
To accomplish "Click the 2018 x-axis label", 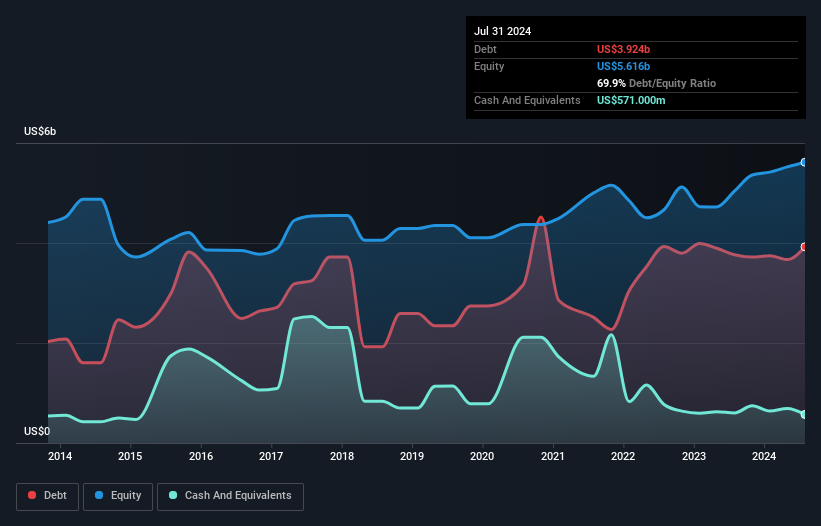I will (342, 456).
